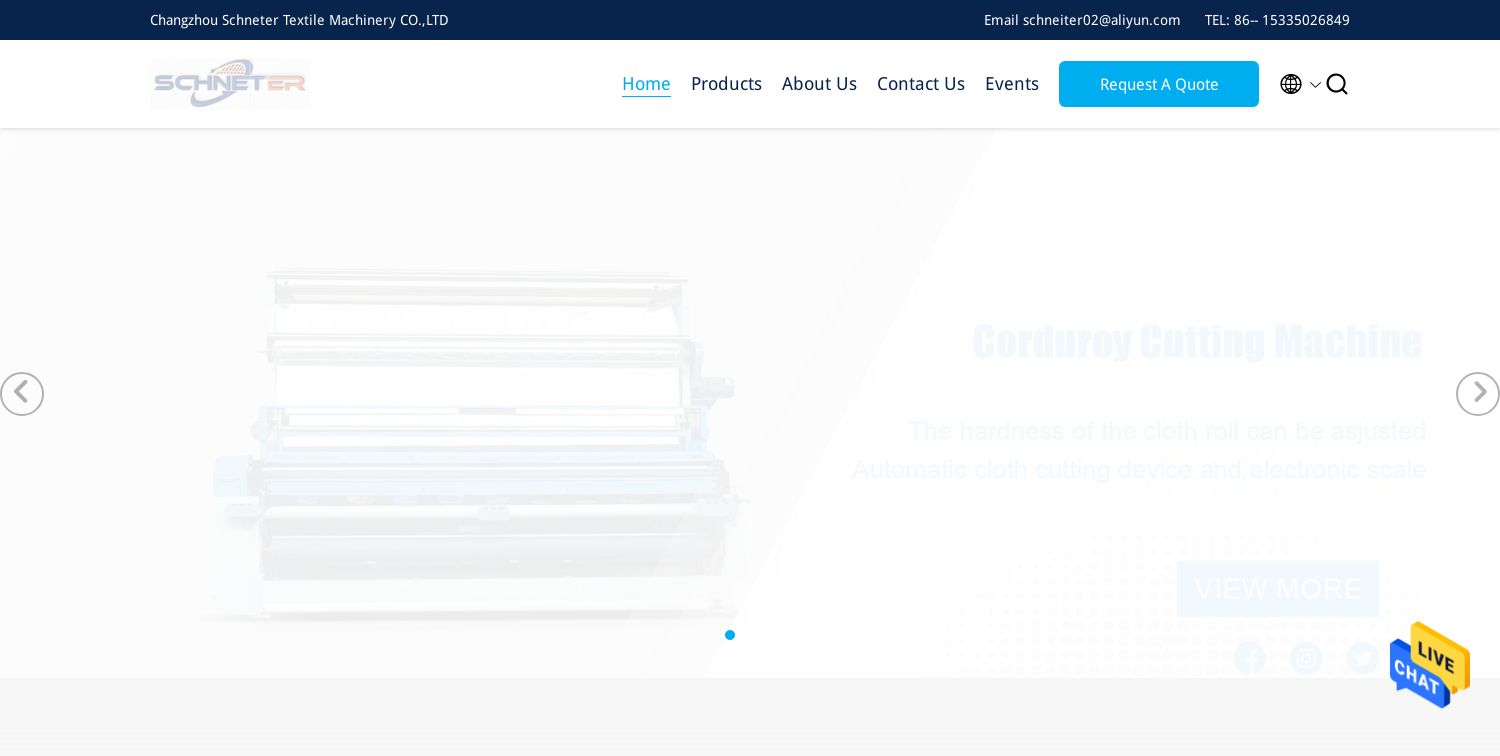Open the search magnifier icon
The height and width of the screenshot is (756, 1500).
[1337, 84]
